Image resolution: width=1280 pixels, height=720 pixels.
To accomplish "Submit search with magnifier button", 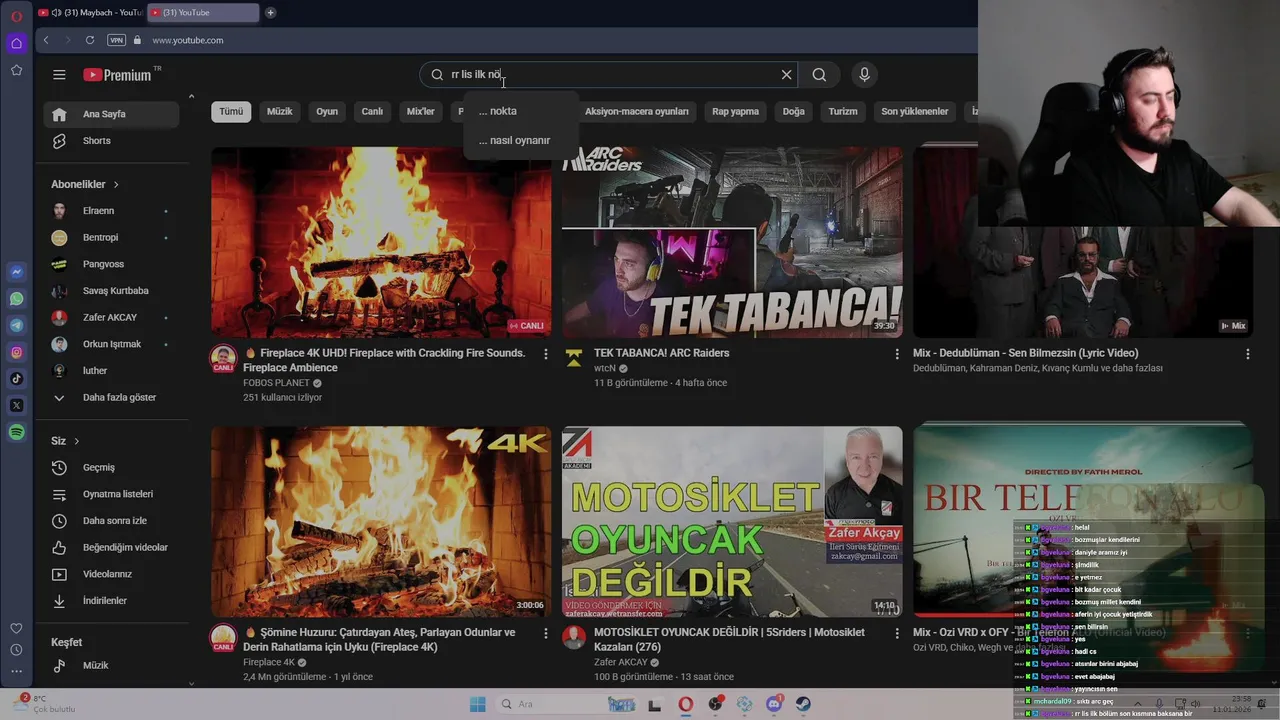I will pos(819,75).
